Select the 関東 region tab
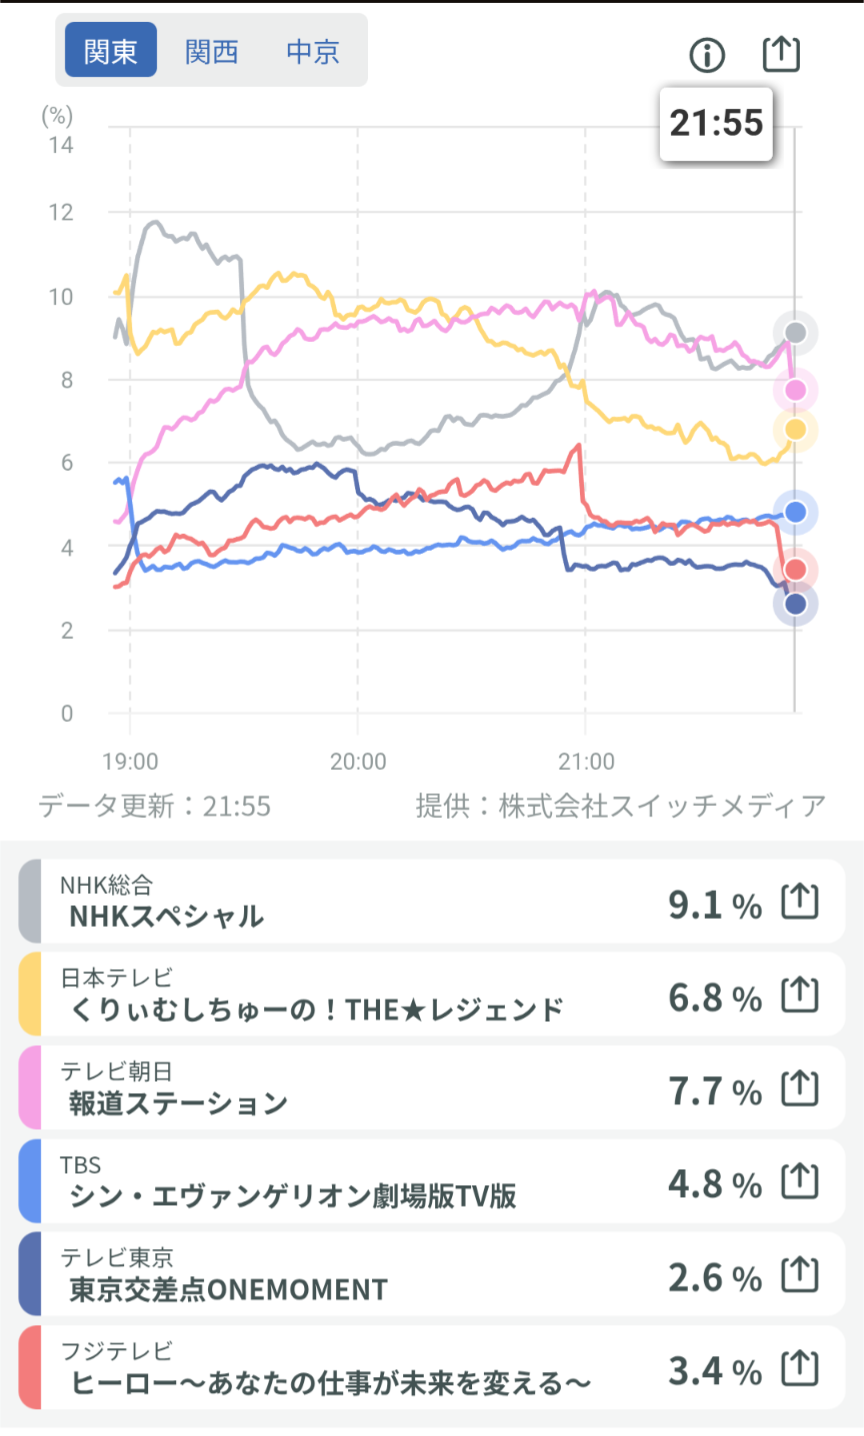The height and width of the screenshot is (1436, 864). point(111,51)
